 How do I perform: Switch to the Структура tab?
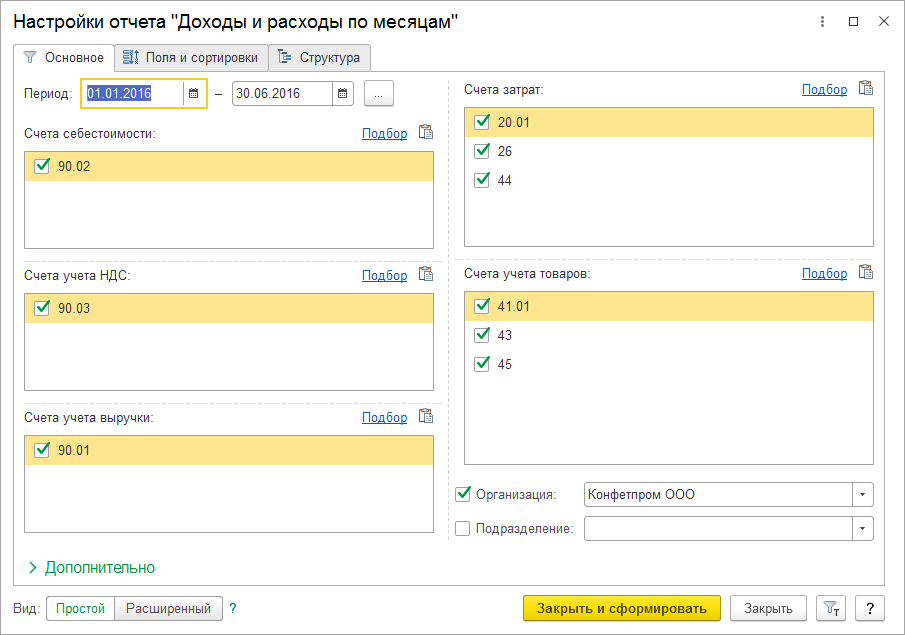[320, 58]
